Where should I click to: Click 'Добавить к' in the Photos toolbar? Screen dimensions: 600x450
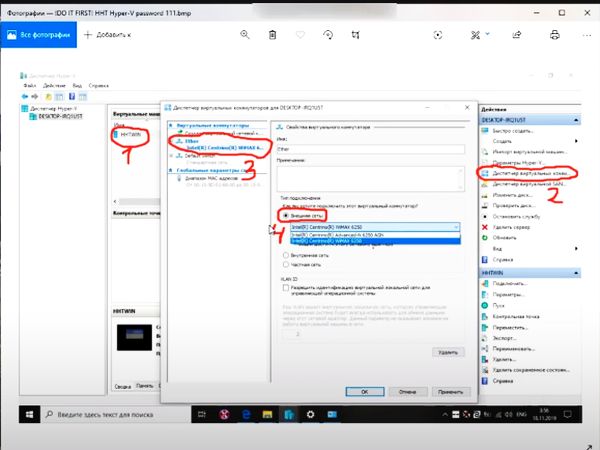108,35
